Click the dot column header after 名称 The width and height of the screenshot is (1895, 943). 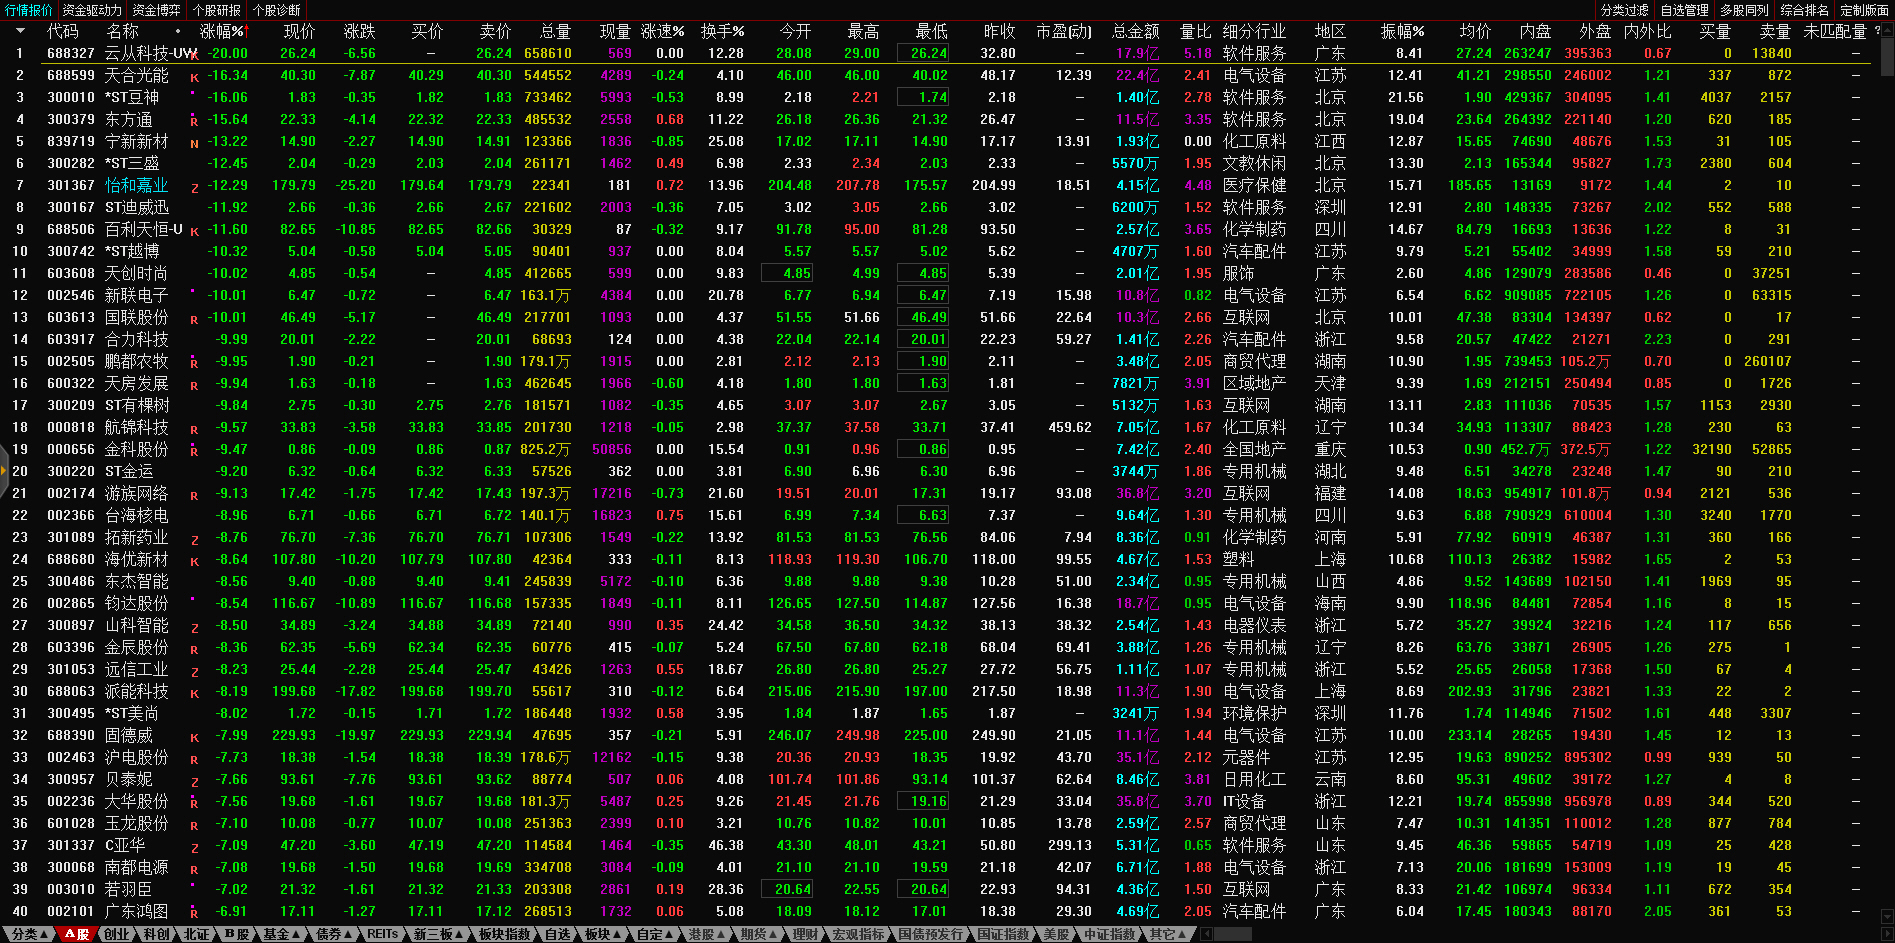tap(178, 31)
